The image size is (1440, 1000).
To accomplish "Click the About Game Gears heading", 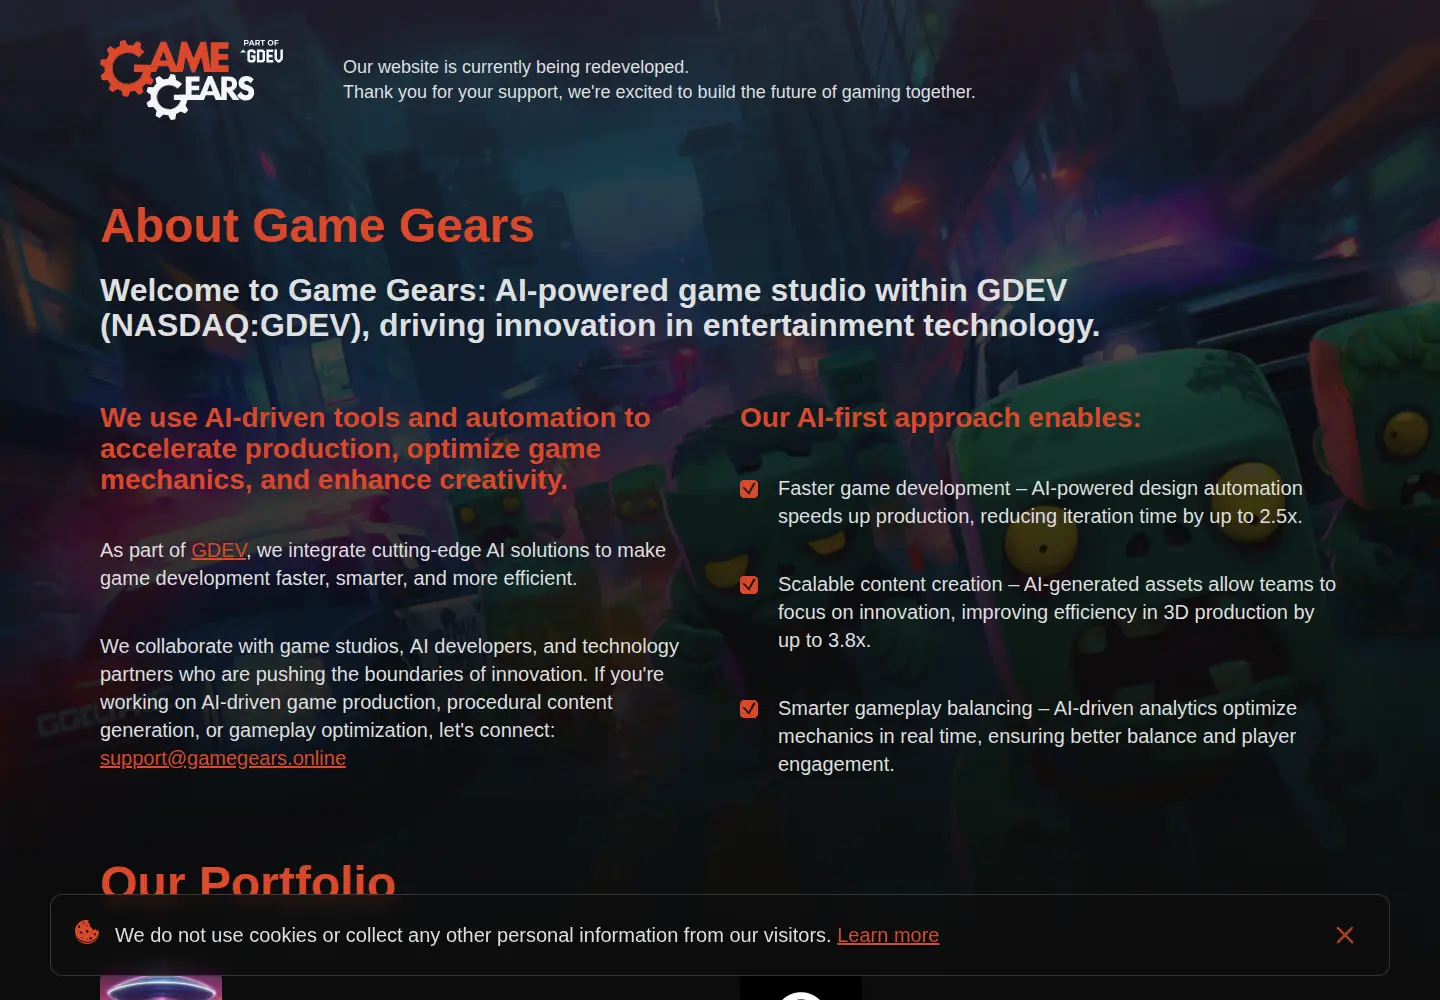I will click(x=317, y=225).
